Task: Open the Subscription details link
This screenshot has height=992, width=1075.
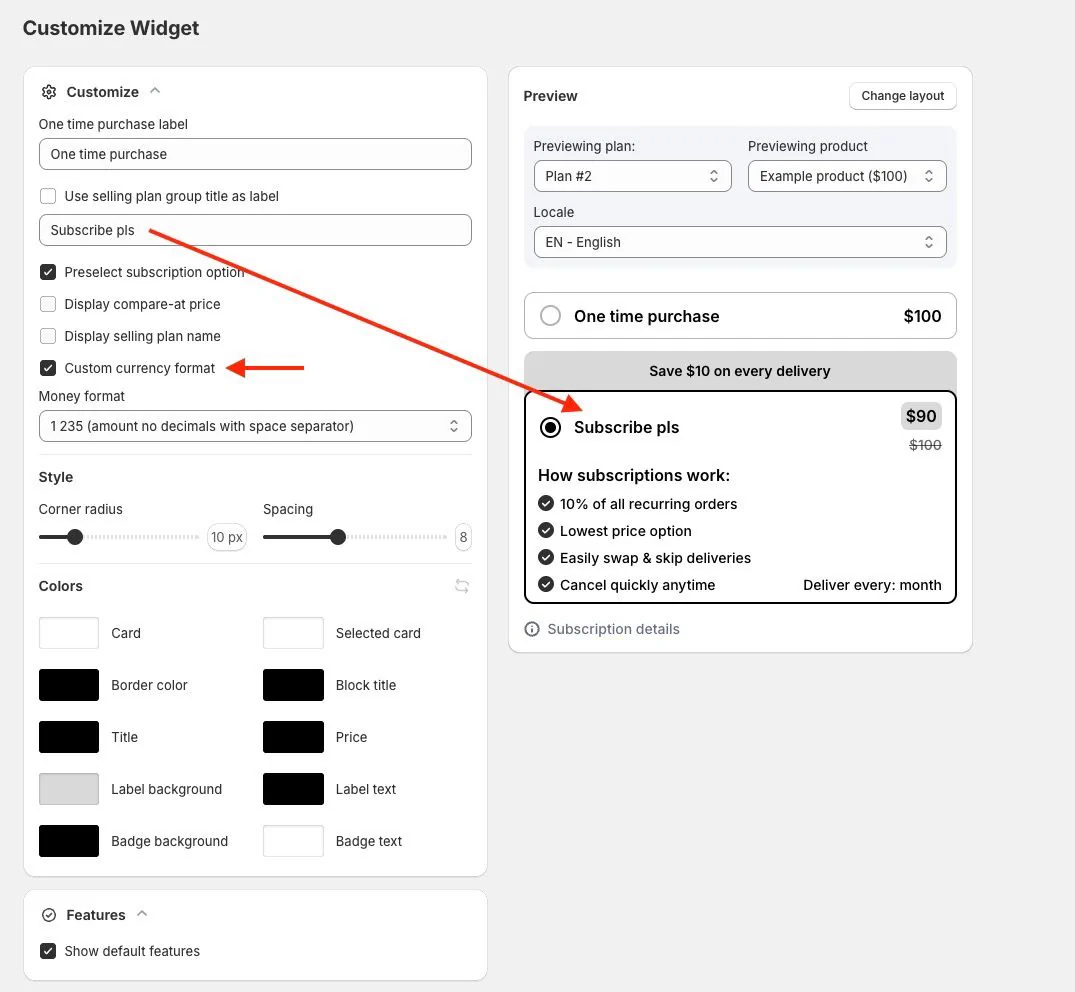Action: (x=613, y=629)
